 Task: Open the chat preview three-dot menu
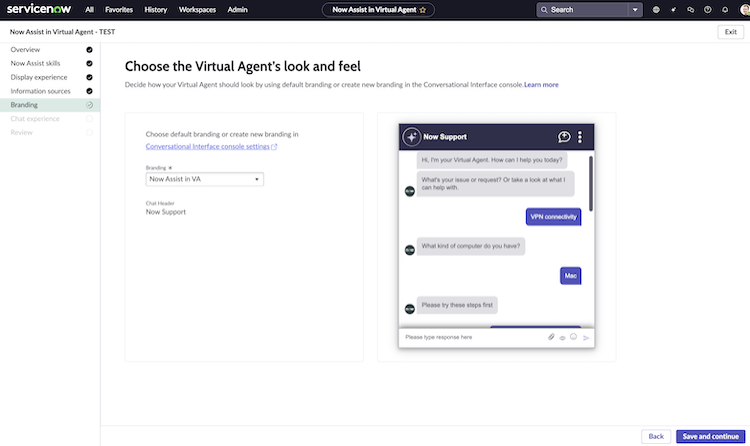pos(580,137)
